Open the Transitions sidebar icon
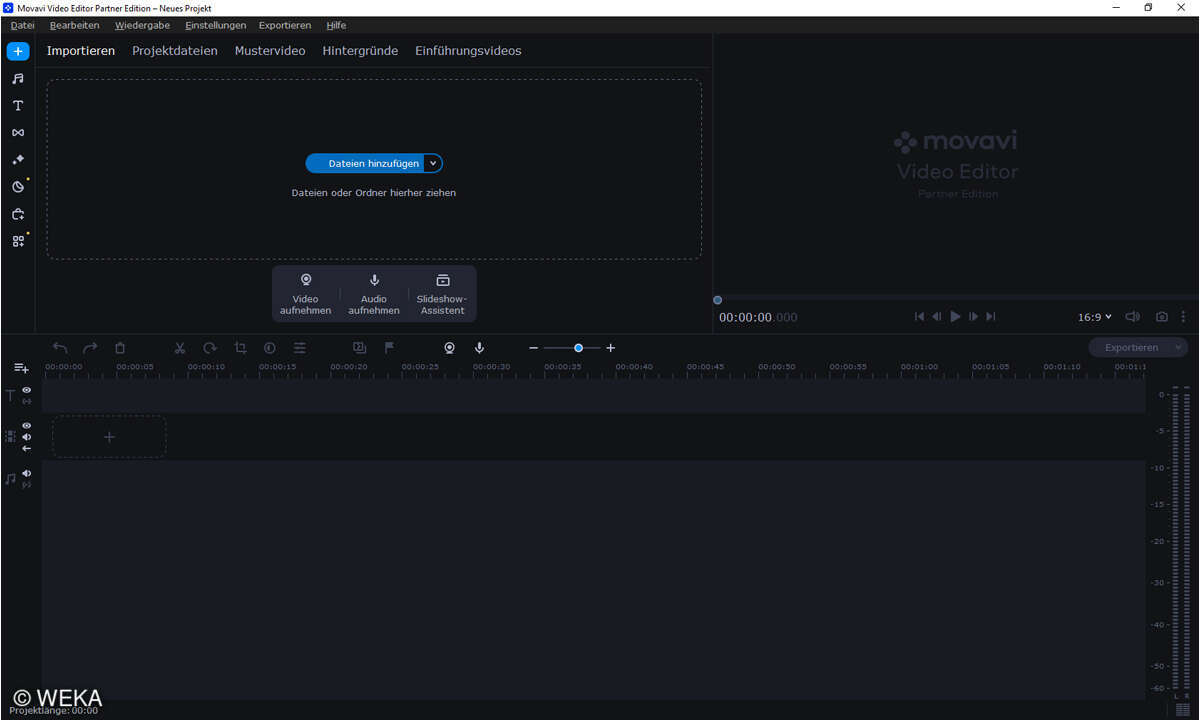Viewport: 1200px width, 720px height. pos(18,132)
